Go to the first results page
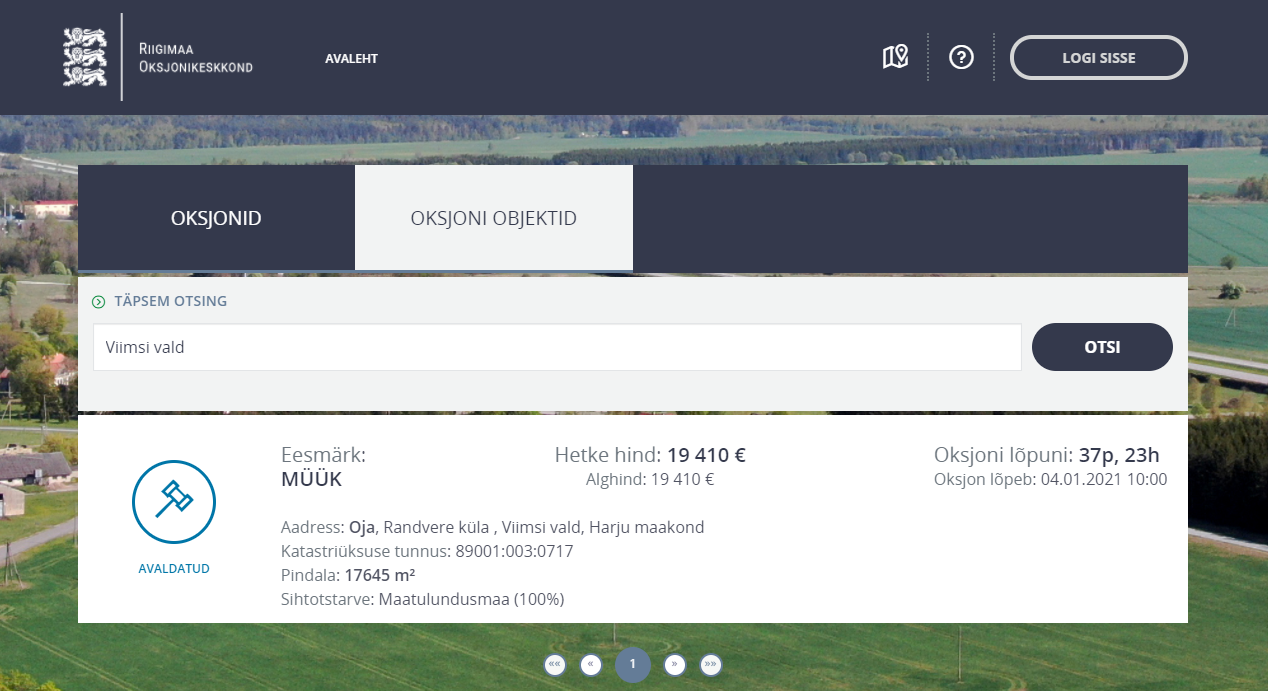The image size is (1268, 691). click(x=555, y=664)
